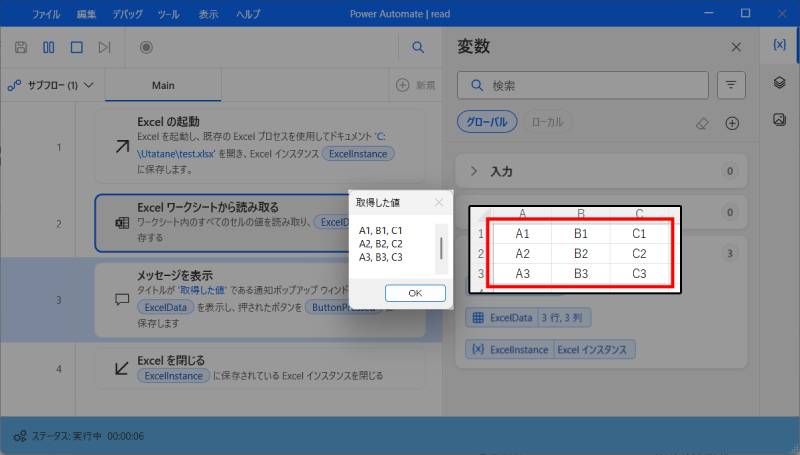Start the recorder with the circle icon
This screenshot has width=800, height=455.
coord(146,47)
